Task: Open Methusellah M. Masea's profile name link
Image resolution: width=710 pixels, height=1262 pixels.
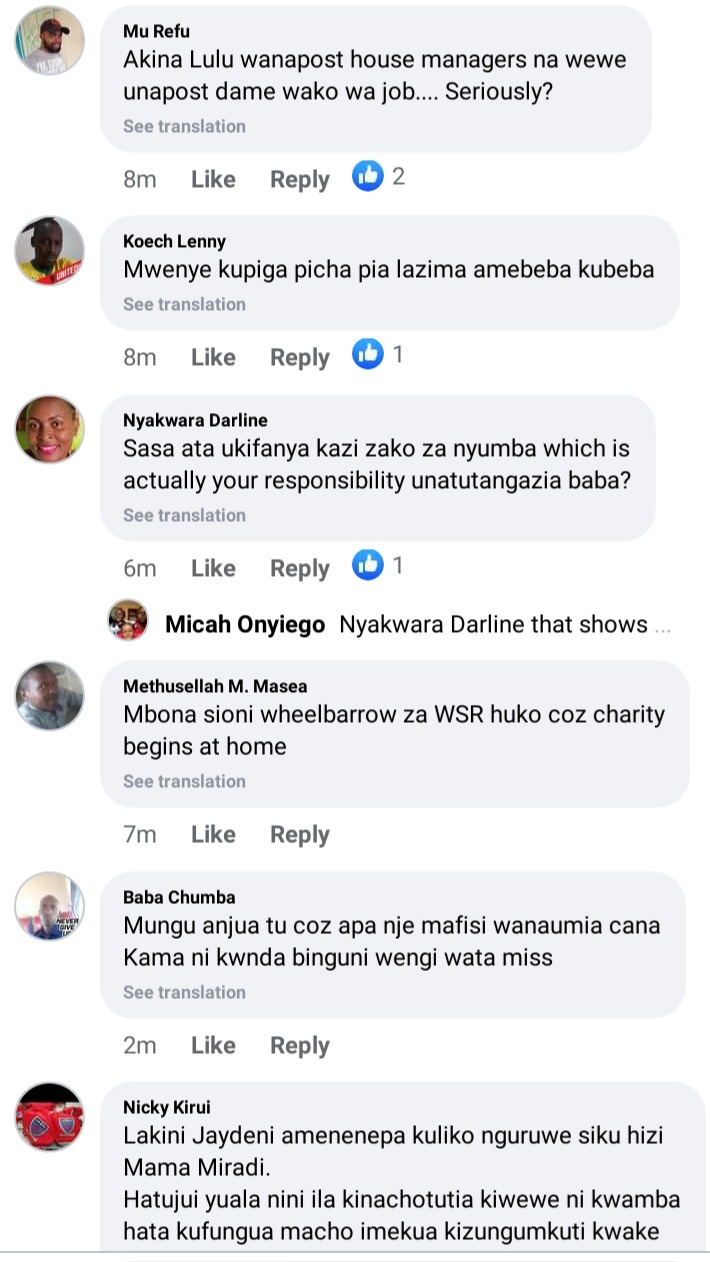Action: [x=215, y=686]
